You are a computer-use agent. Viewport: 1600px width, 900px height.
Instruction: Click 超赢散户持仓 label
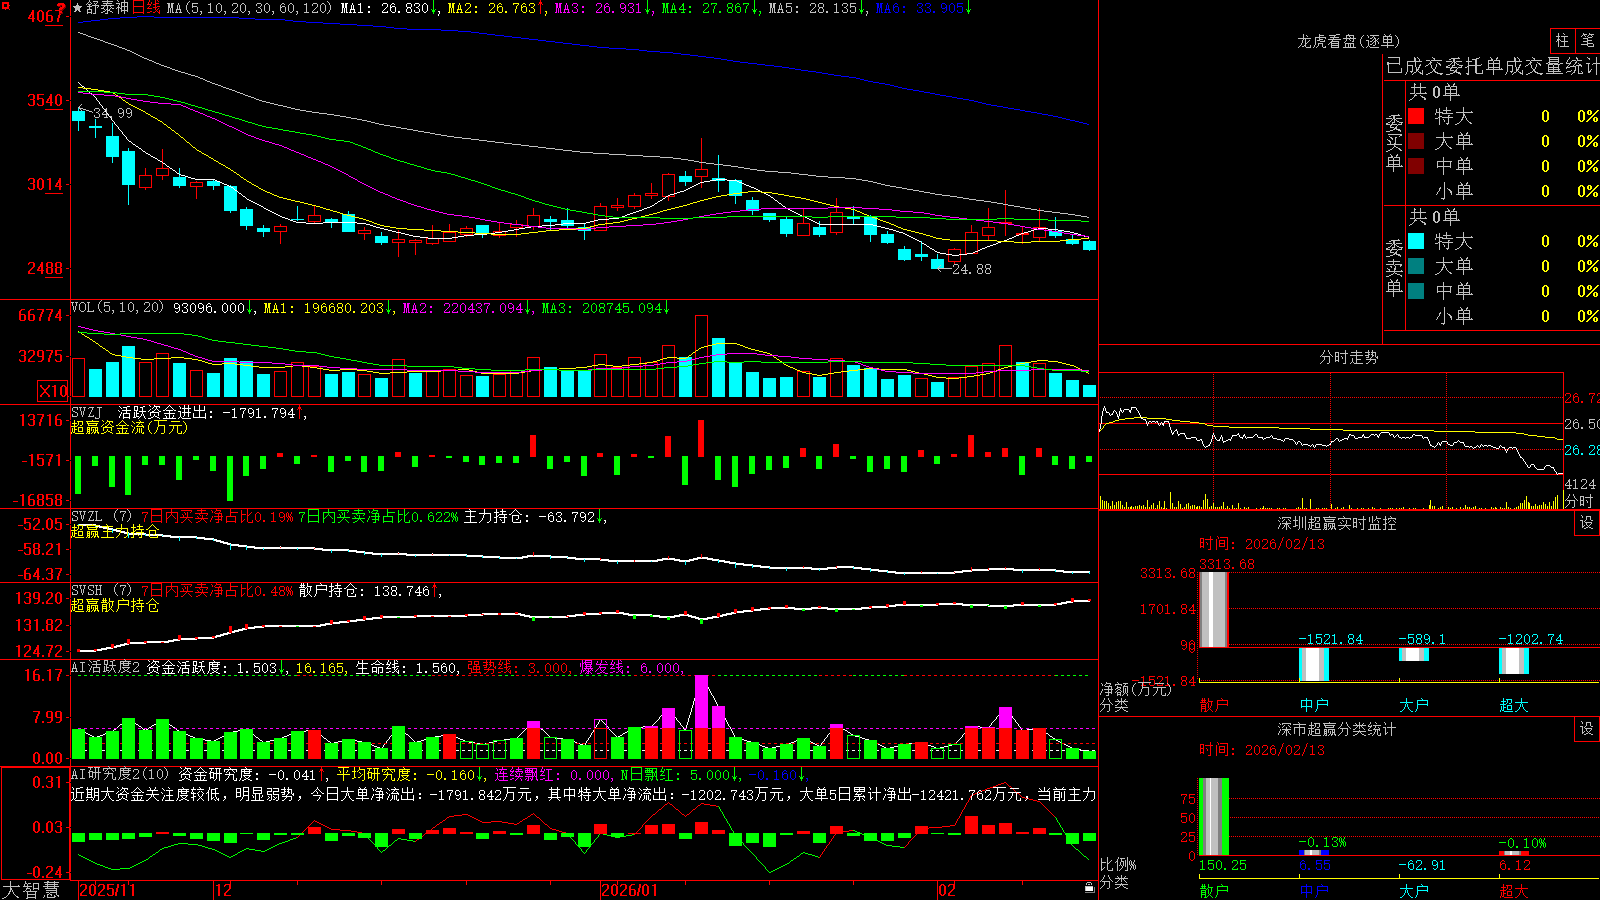click(x=115, y=605)
